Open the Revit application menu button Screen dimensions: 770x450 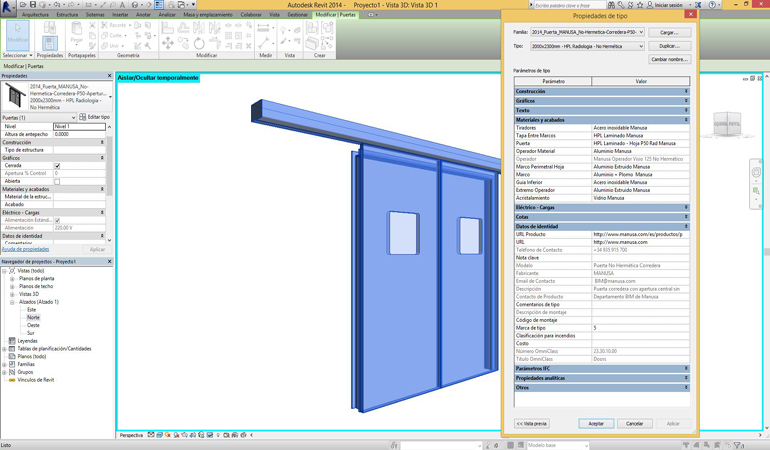pyautogui.click(x=7, y=8)
